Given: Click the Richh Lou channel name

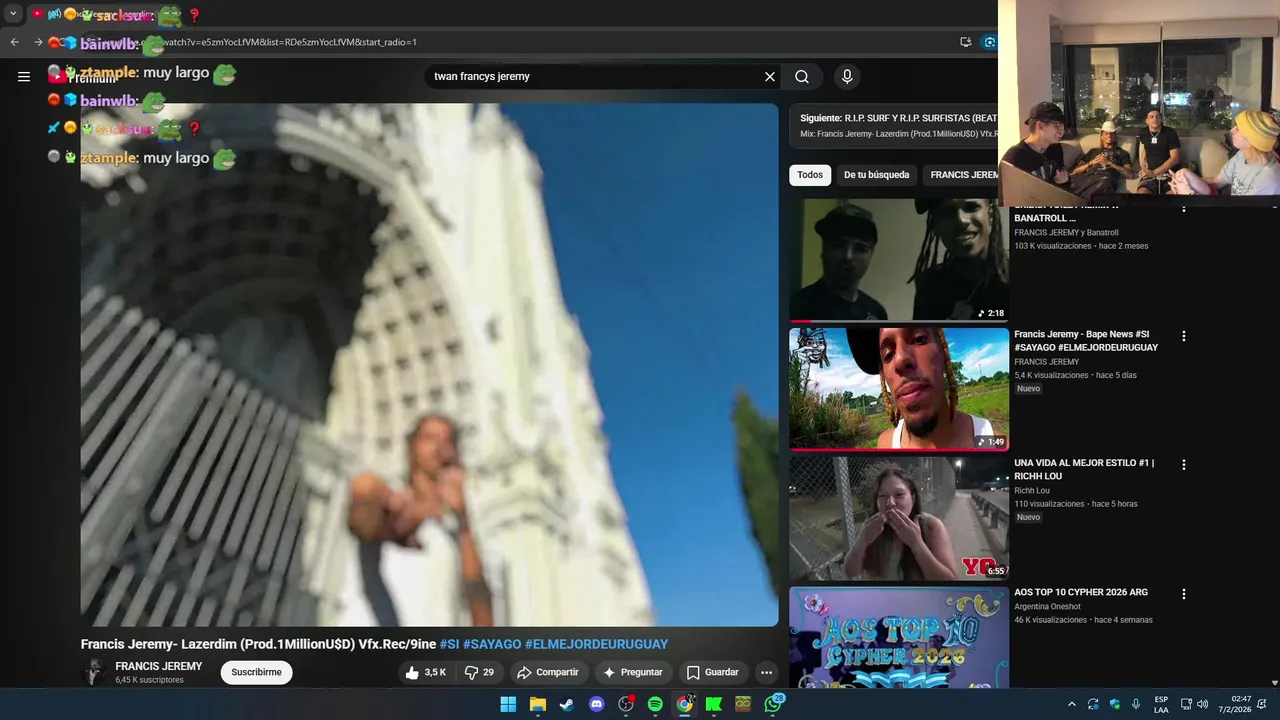Looking at the screenshot, I should coord(1032,491).
